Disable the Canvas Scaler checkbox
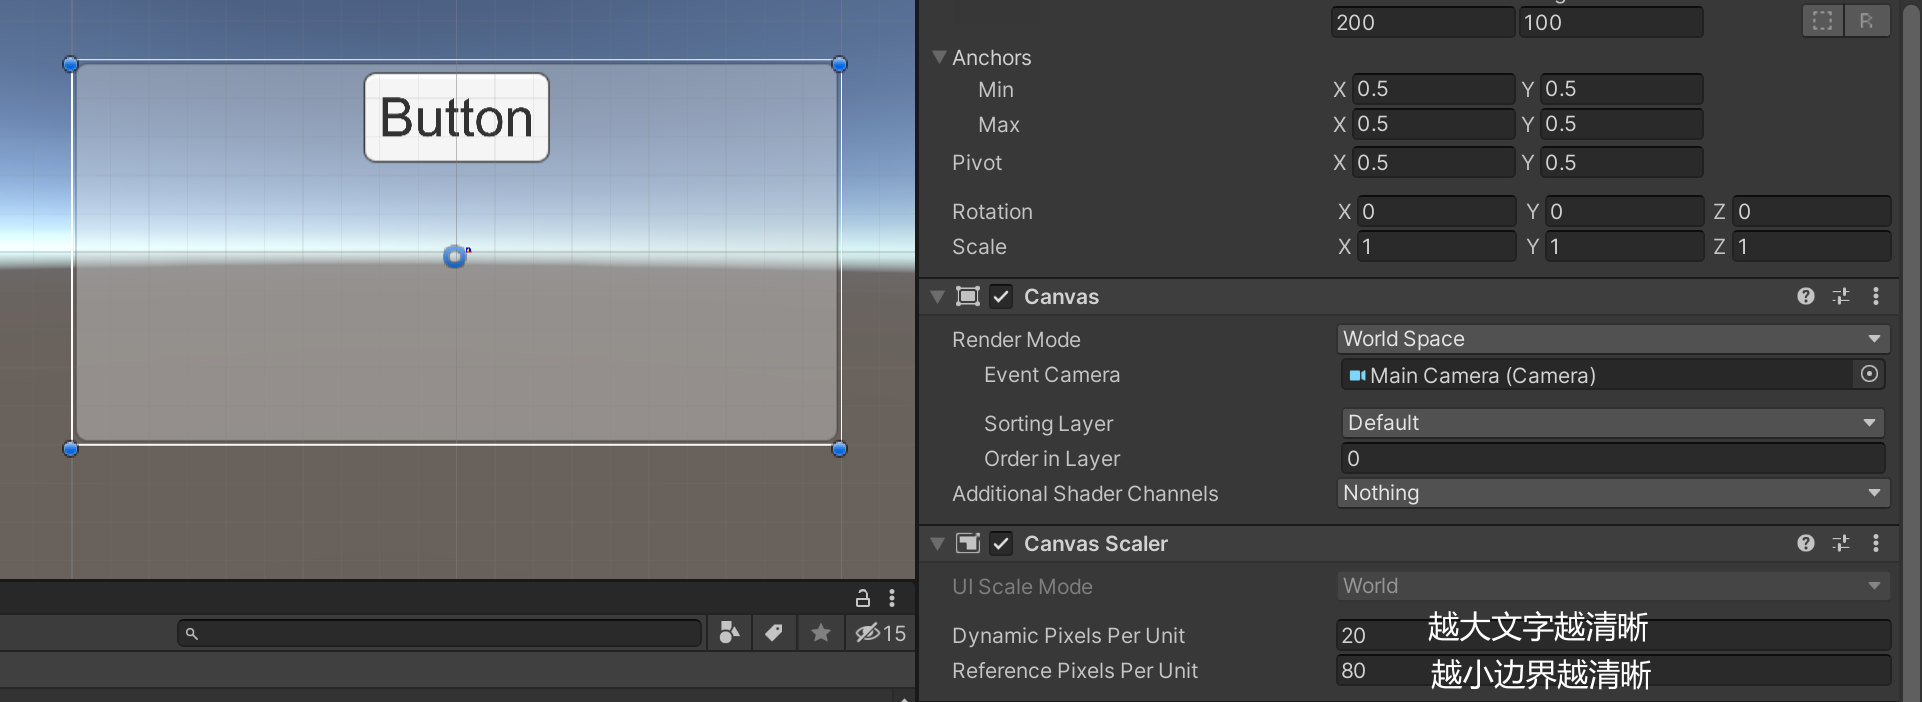This screenshot has height=702, width=1922. (1001, 543)
